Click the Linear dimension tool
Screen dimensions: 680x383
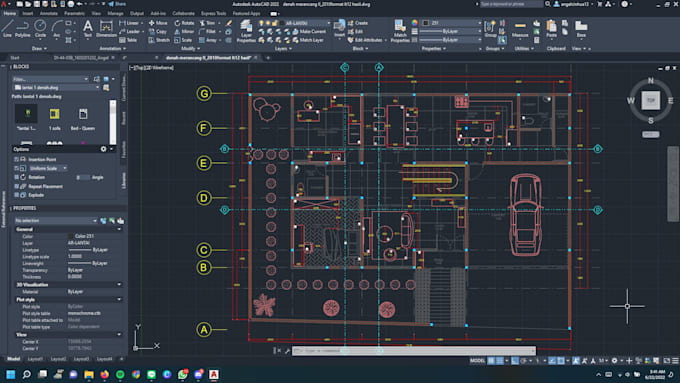tap(129, 23)
